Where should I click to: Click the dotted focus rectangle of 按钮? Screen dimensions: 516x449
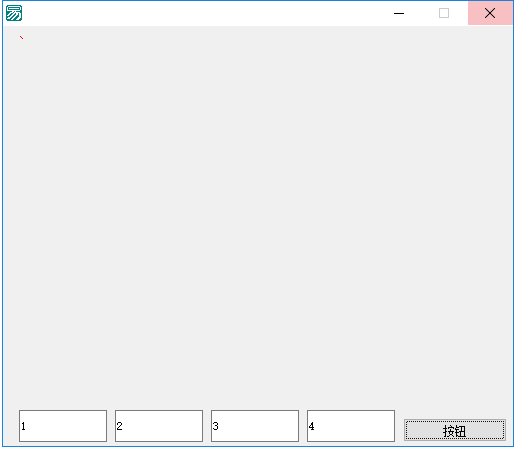tap(455, 430)
